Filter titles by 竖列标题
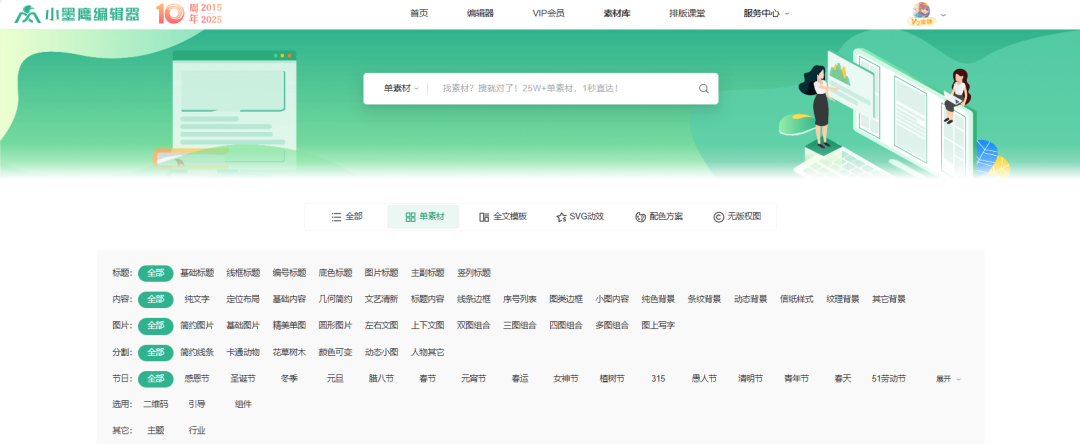Screen dimensions: 1080x444 point(474,273)
